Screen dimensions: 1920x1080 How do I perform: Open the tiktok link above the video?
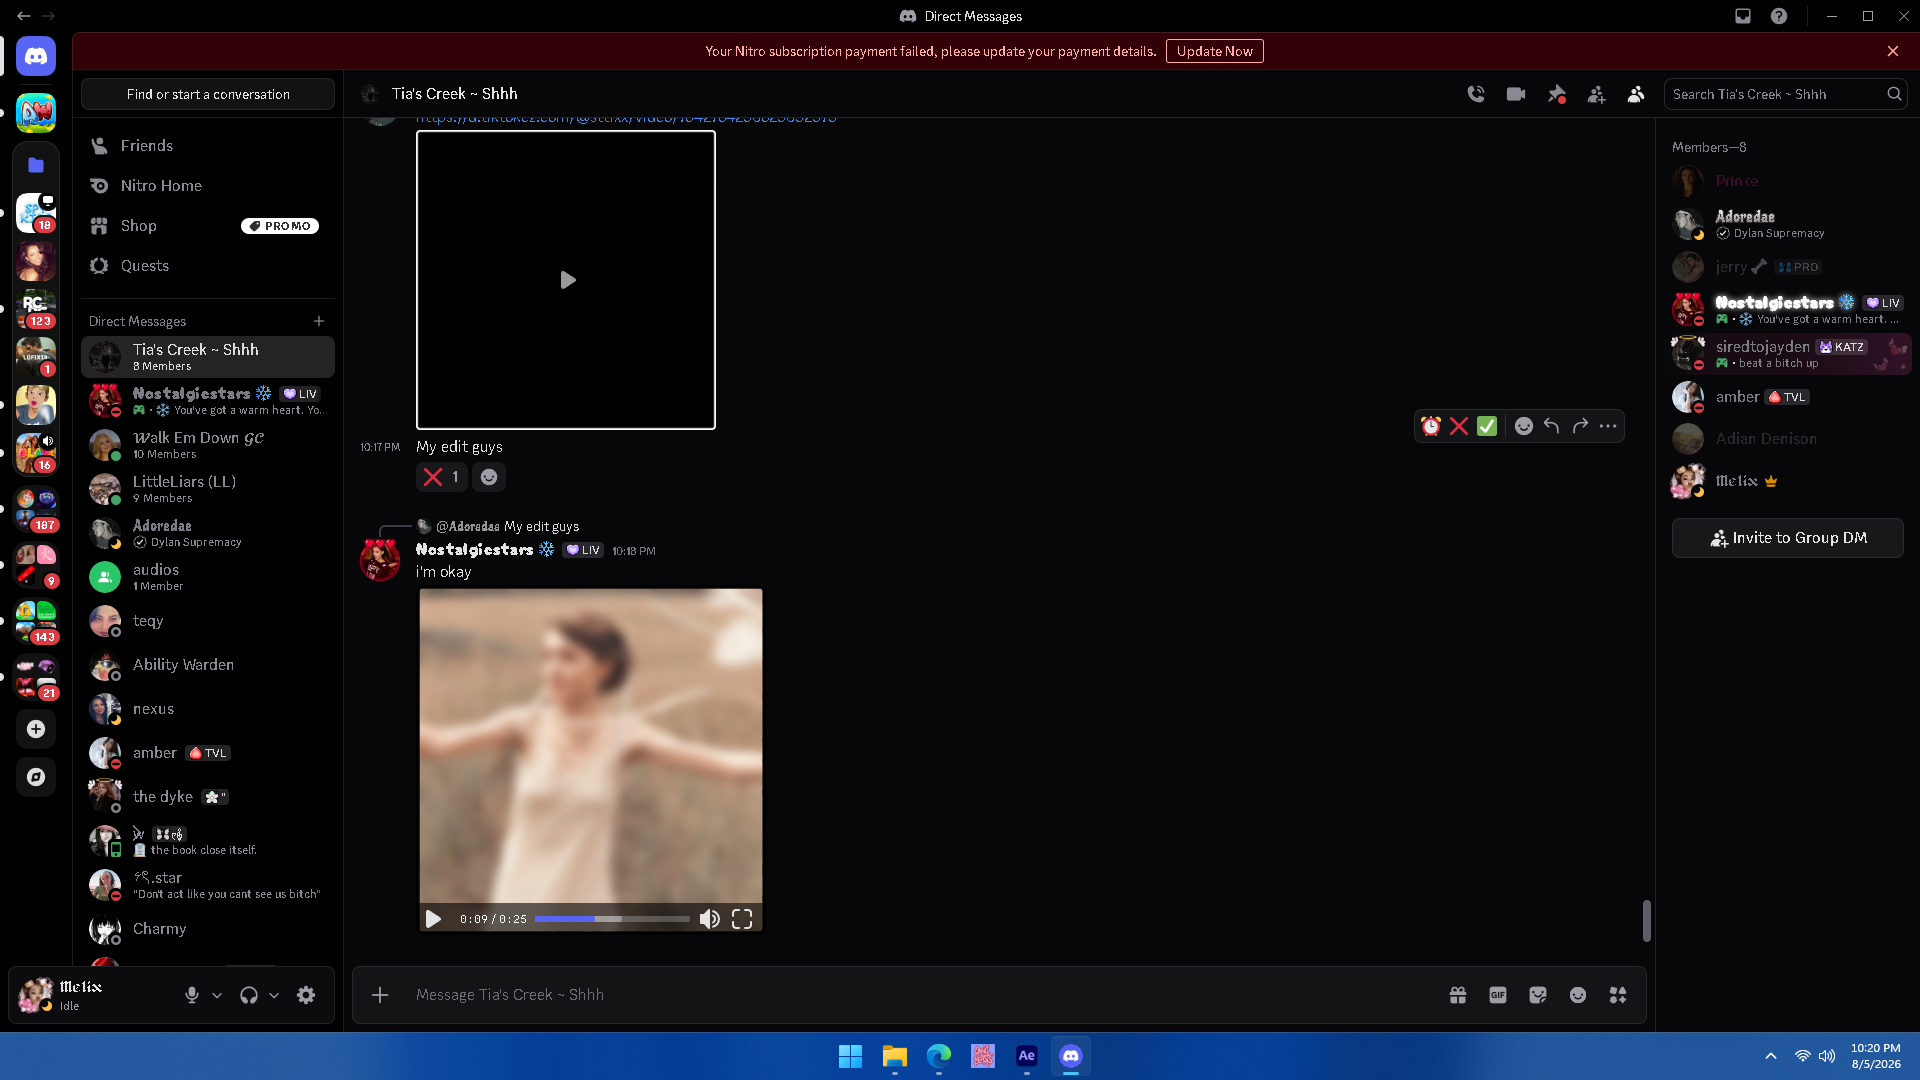point(626,120)
